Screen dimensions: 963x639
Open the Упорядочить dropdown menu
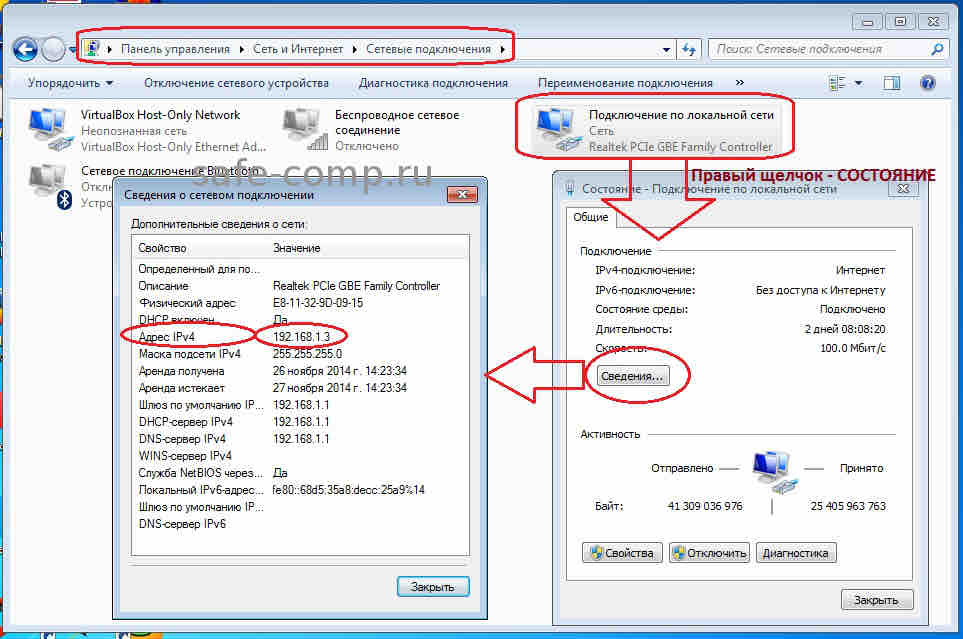70,83
